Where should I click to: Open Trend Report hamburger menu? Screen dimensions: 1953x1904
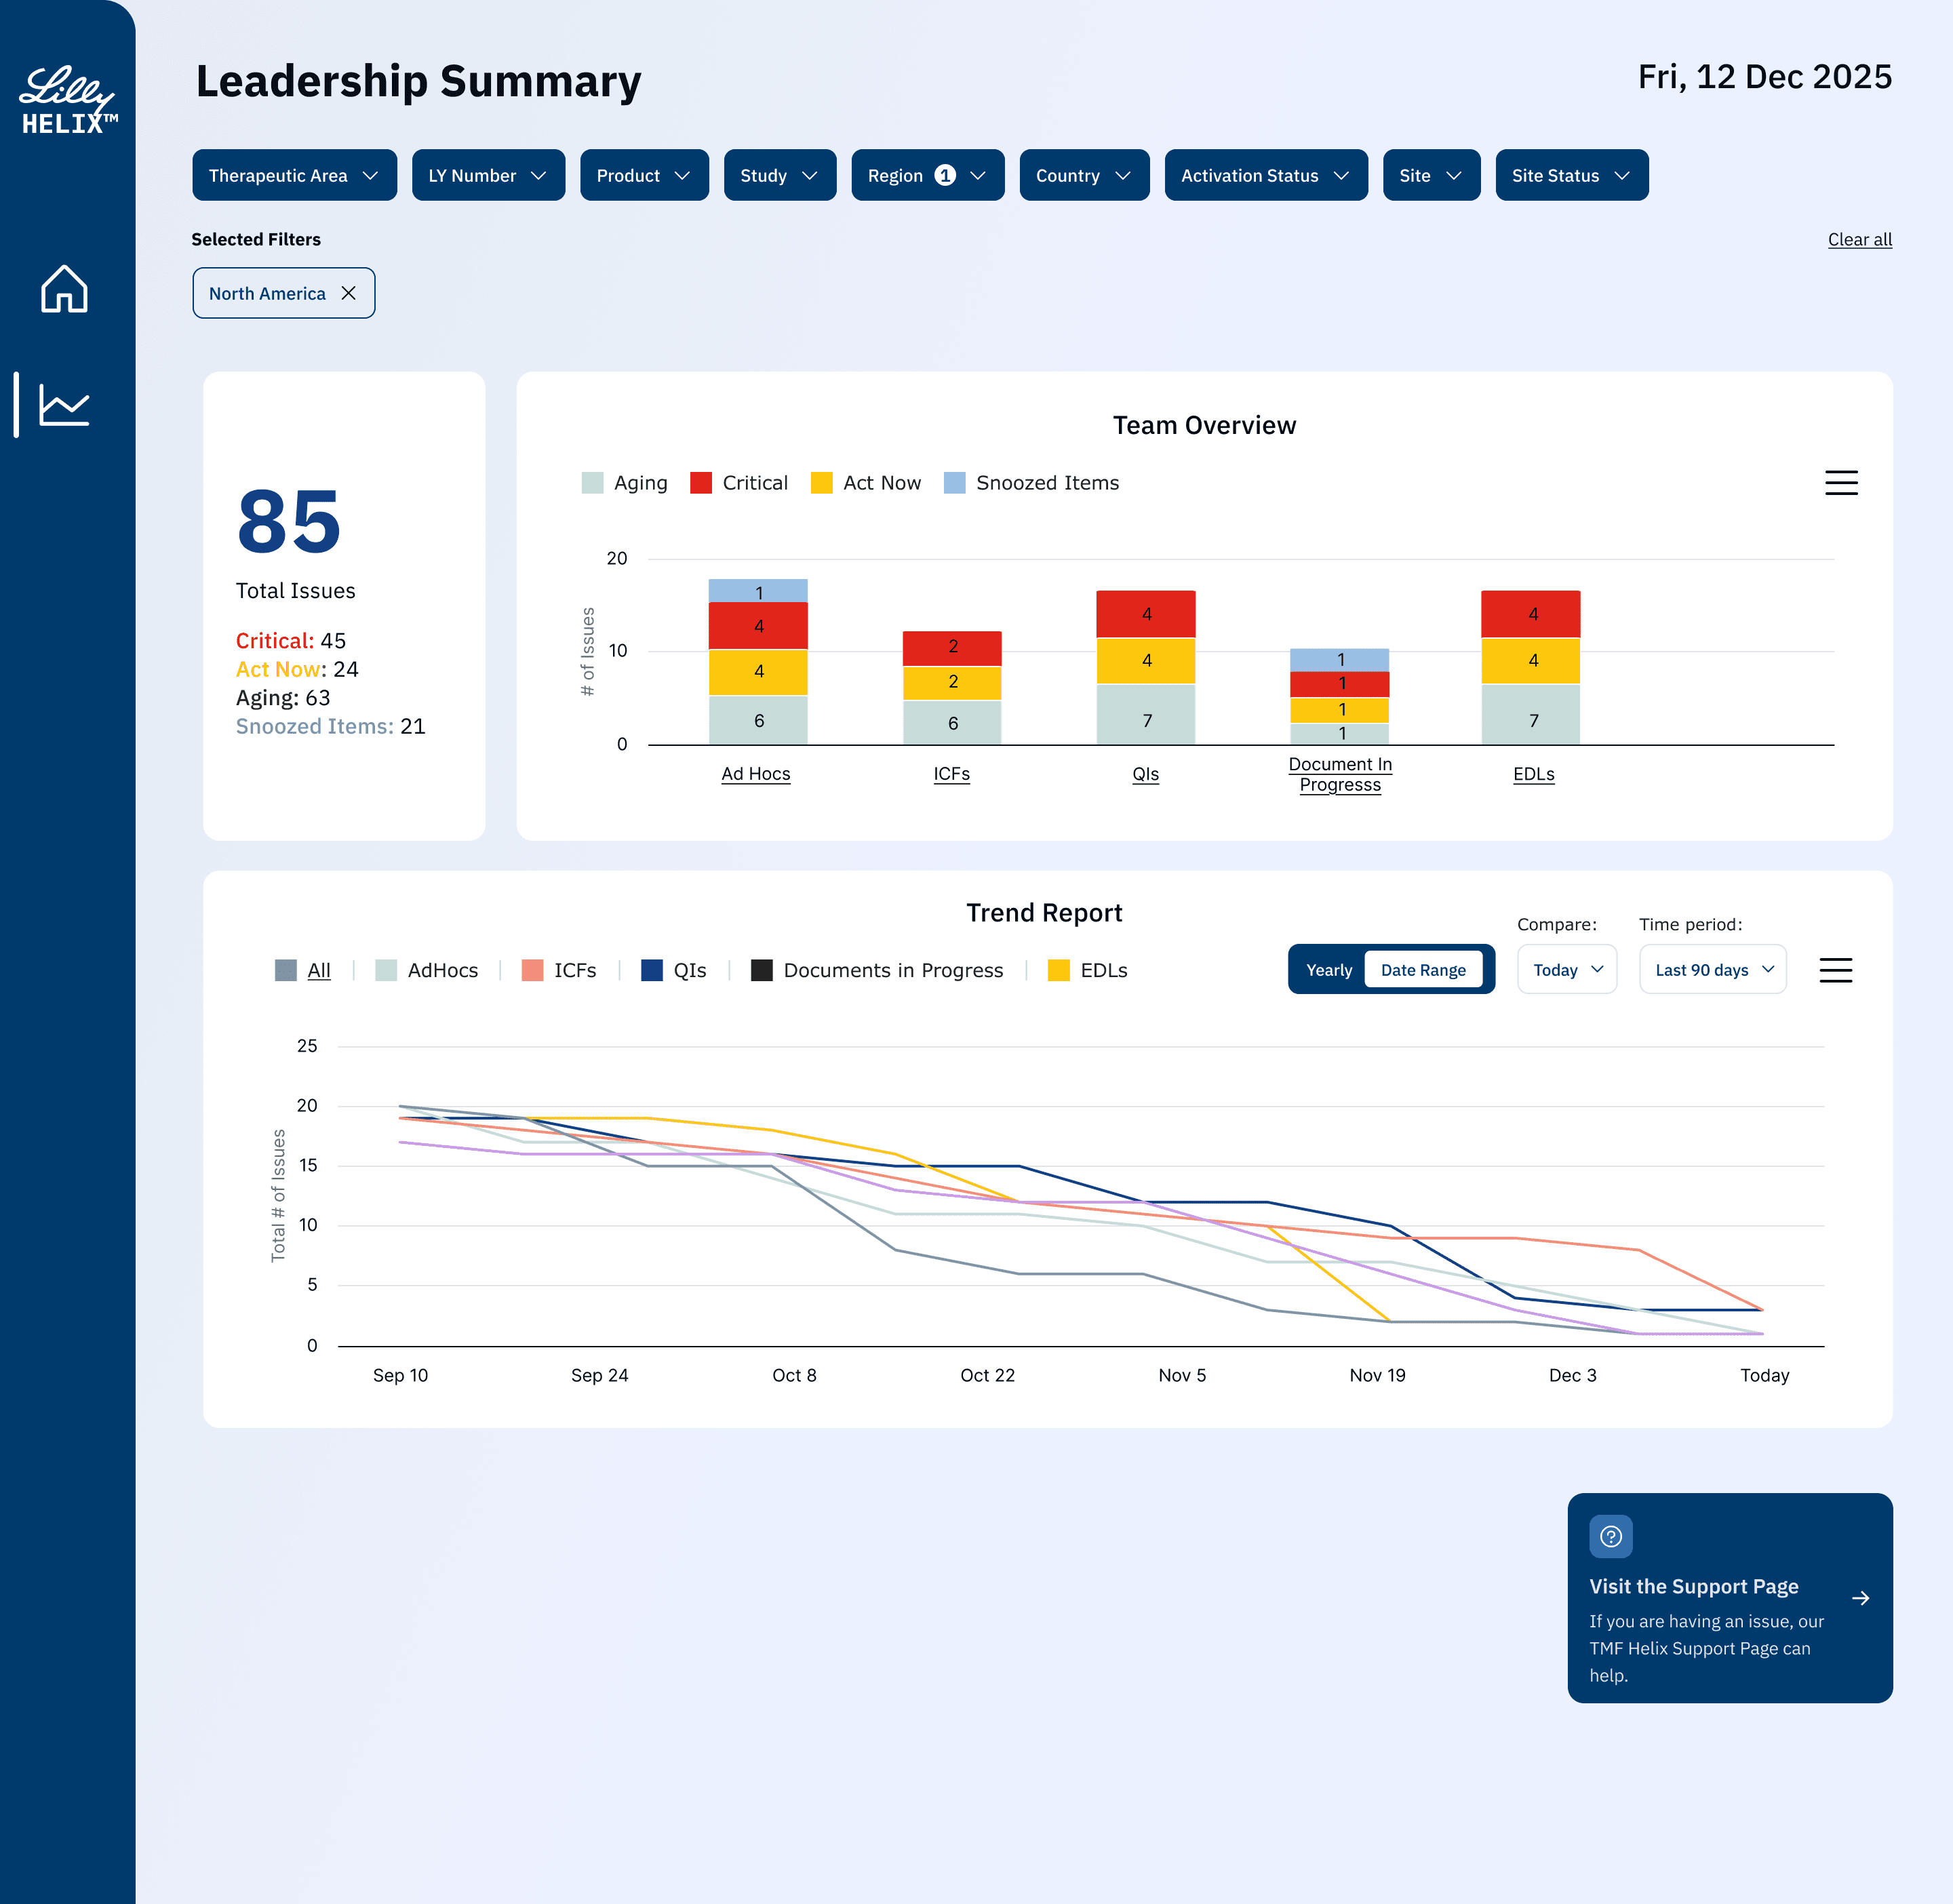point(1834,970)
